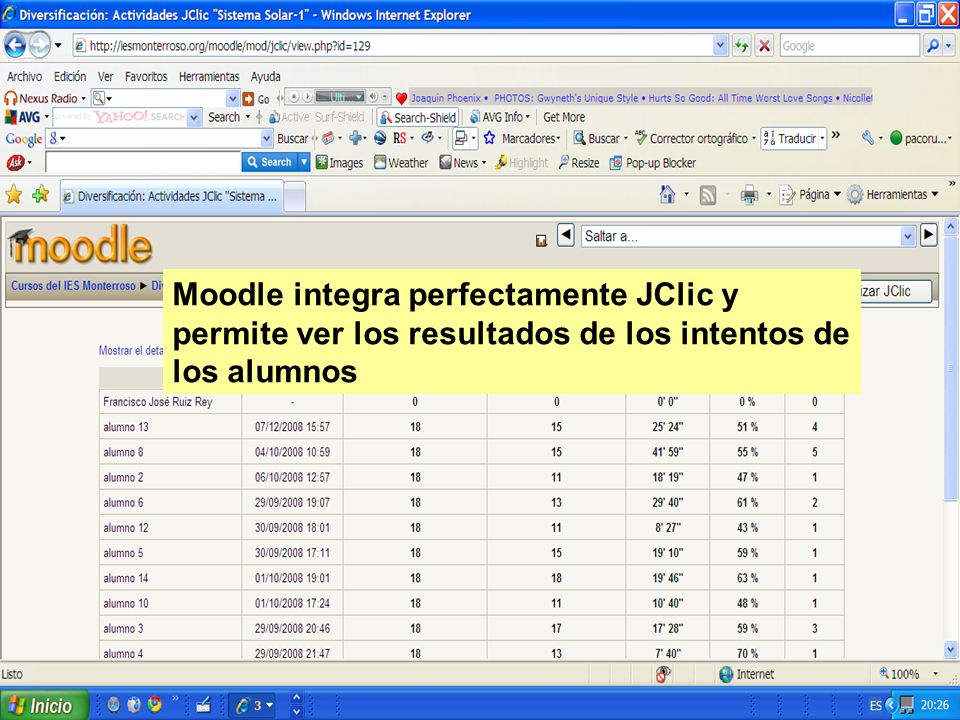Click the Chrome icon in quick launch

(x=156, y=705)
